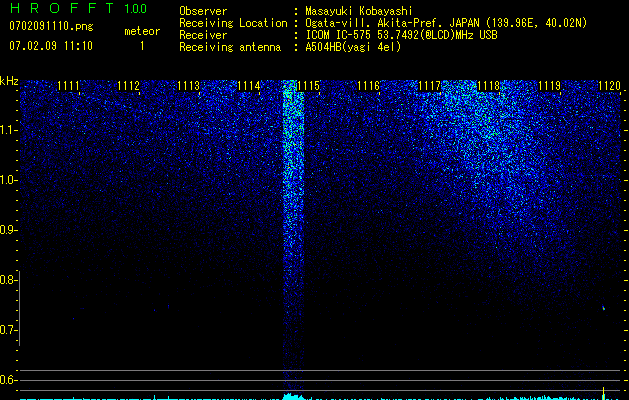Click the Ogata-vill. Akita-Pref. JAPAN location text
Viewport: 629px width, 400px height.
(446, 23)
